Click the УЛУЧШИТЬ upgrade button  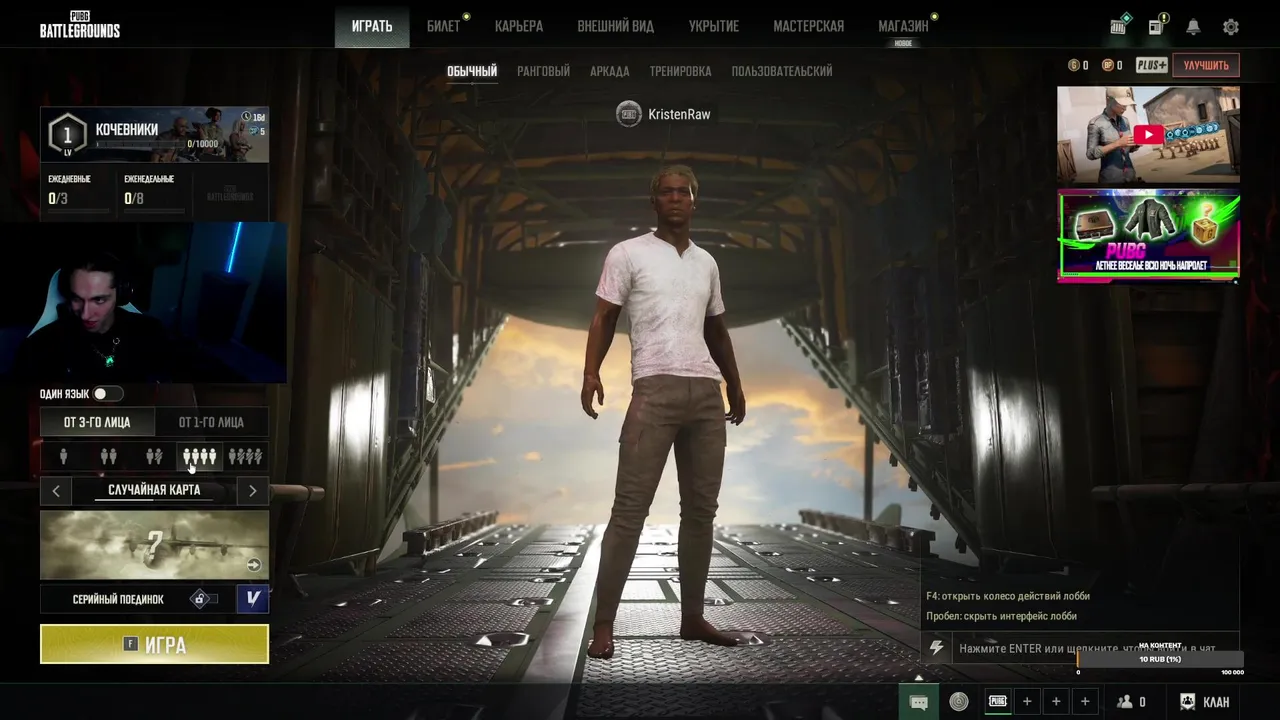[1206, 65]
